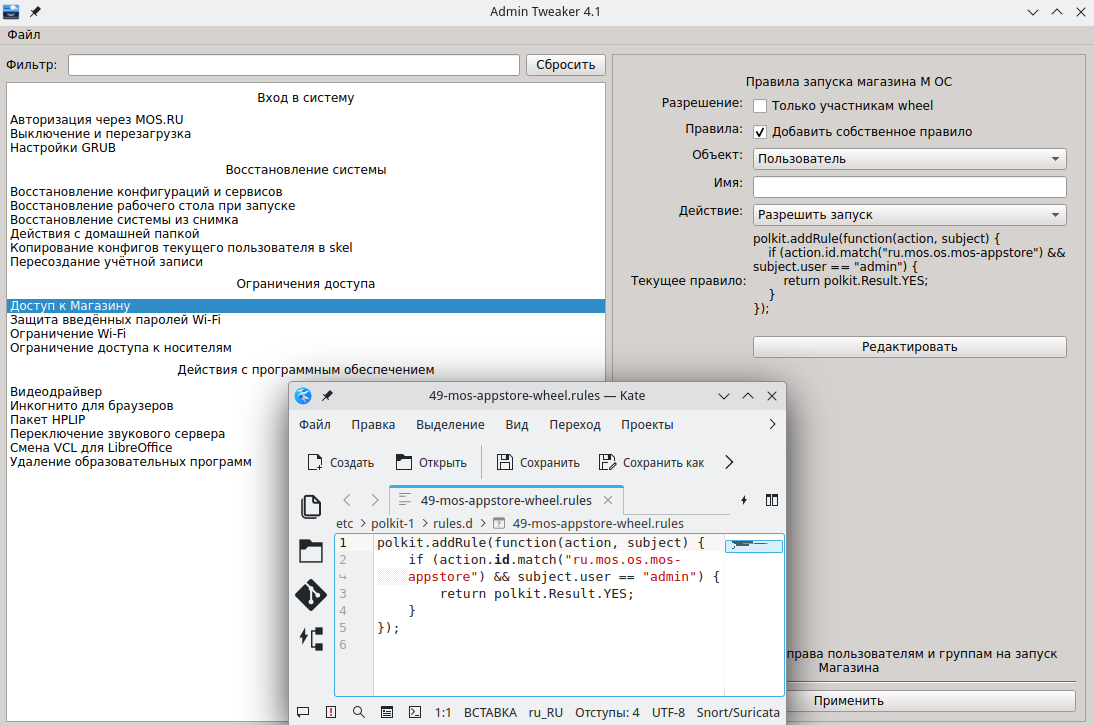Image resolution: width=1094 pixels, height=725 pixels.
Task: Click the Имя text input field
Action: click(909, 187)
